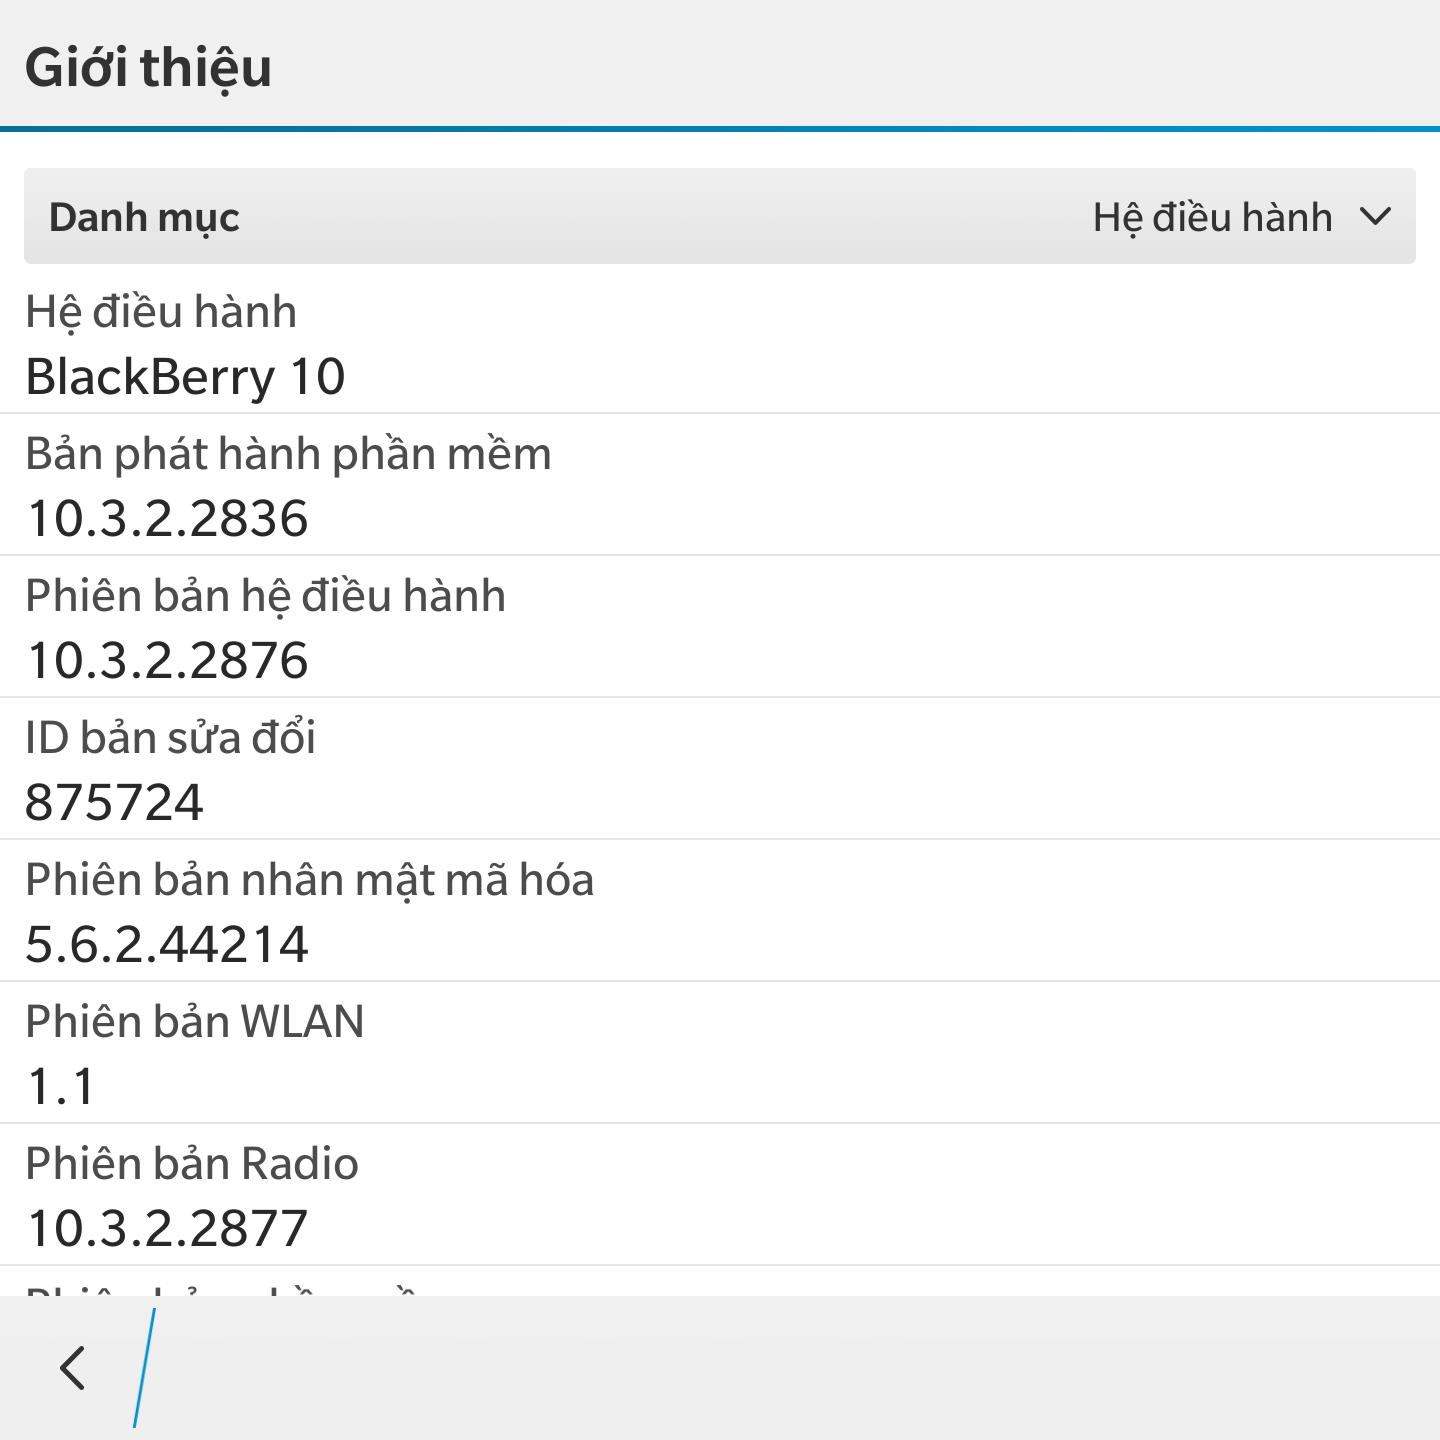Select 'Phiên bản hệ điều hành' label

click(x=265, y=596)
